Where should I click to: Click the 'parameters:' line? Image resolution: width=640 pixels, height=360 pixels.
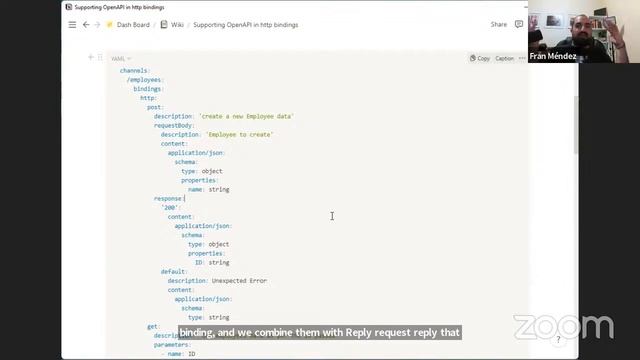click(x=172, y=345)
